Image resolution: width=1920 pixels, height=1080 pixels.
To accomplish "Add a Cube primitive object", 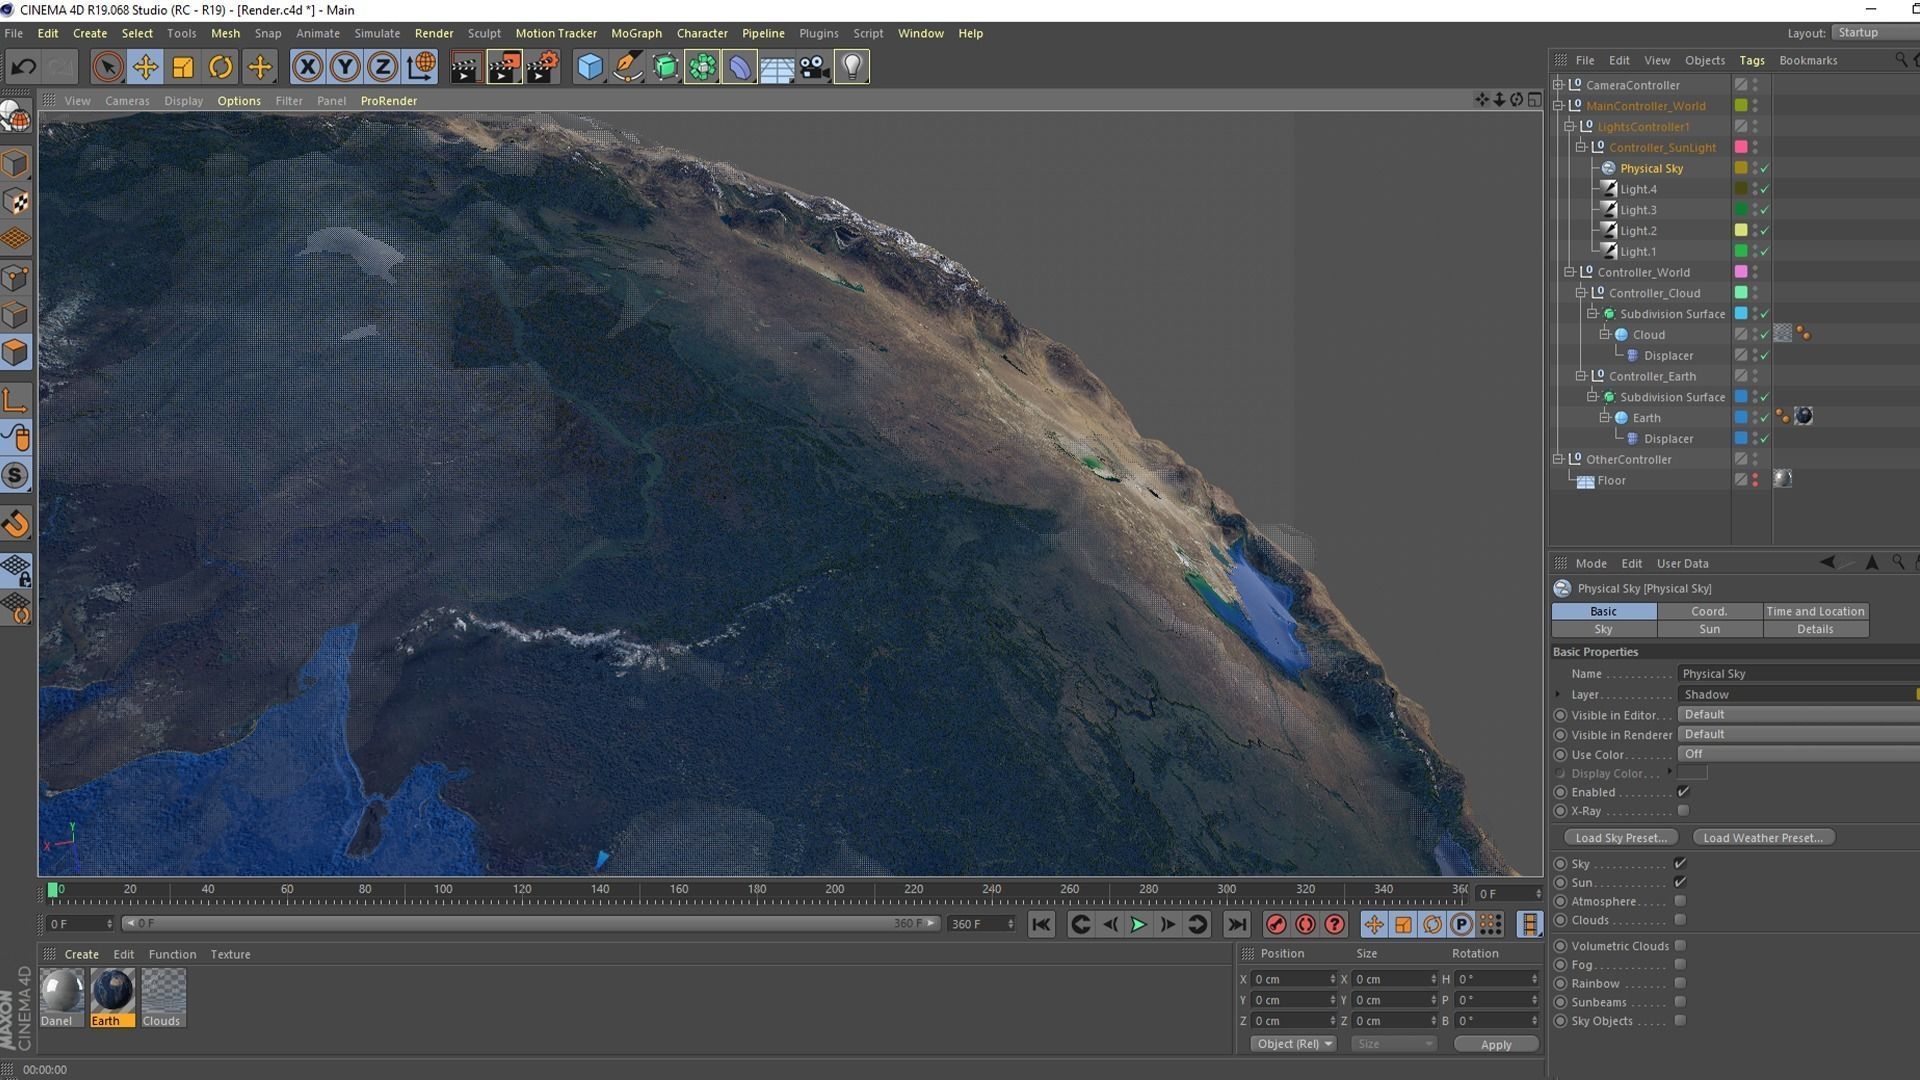I will tap(590, 67).
